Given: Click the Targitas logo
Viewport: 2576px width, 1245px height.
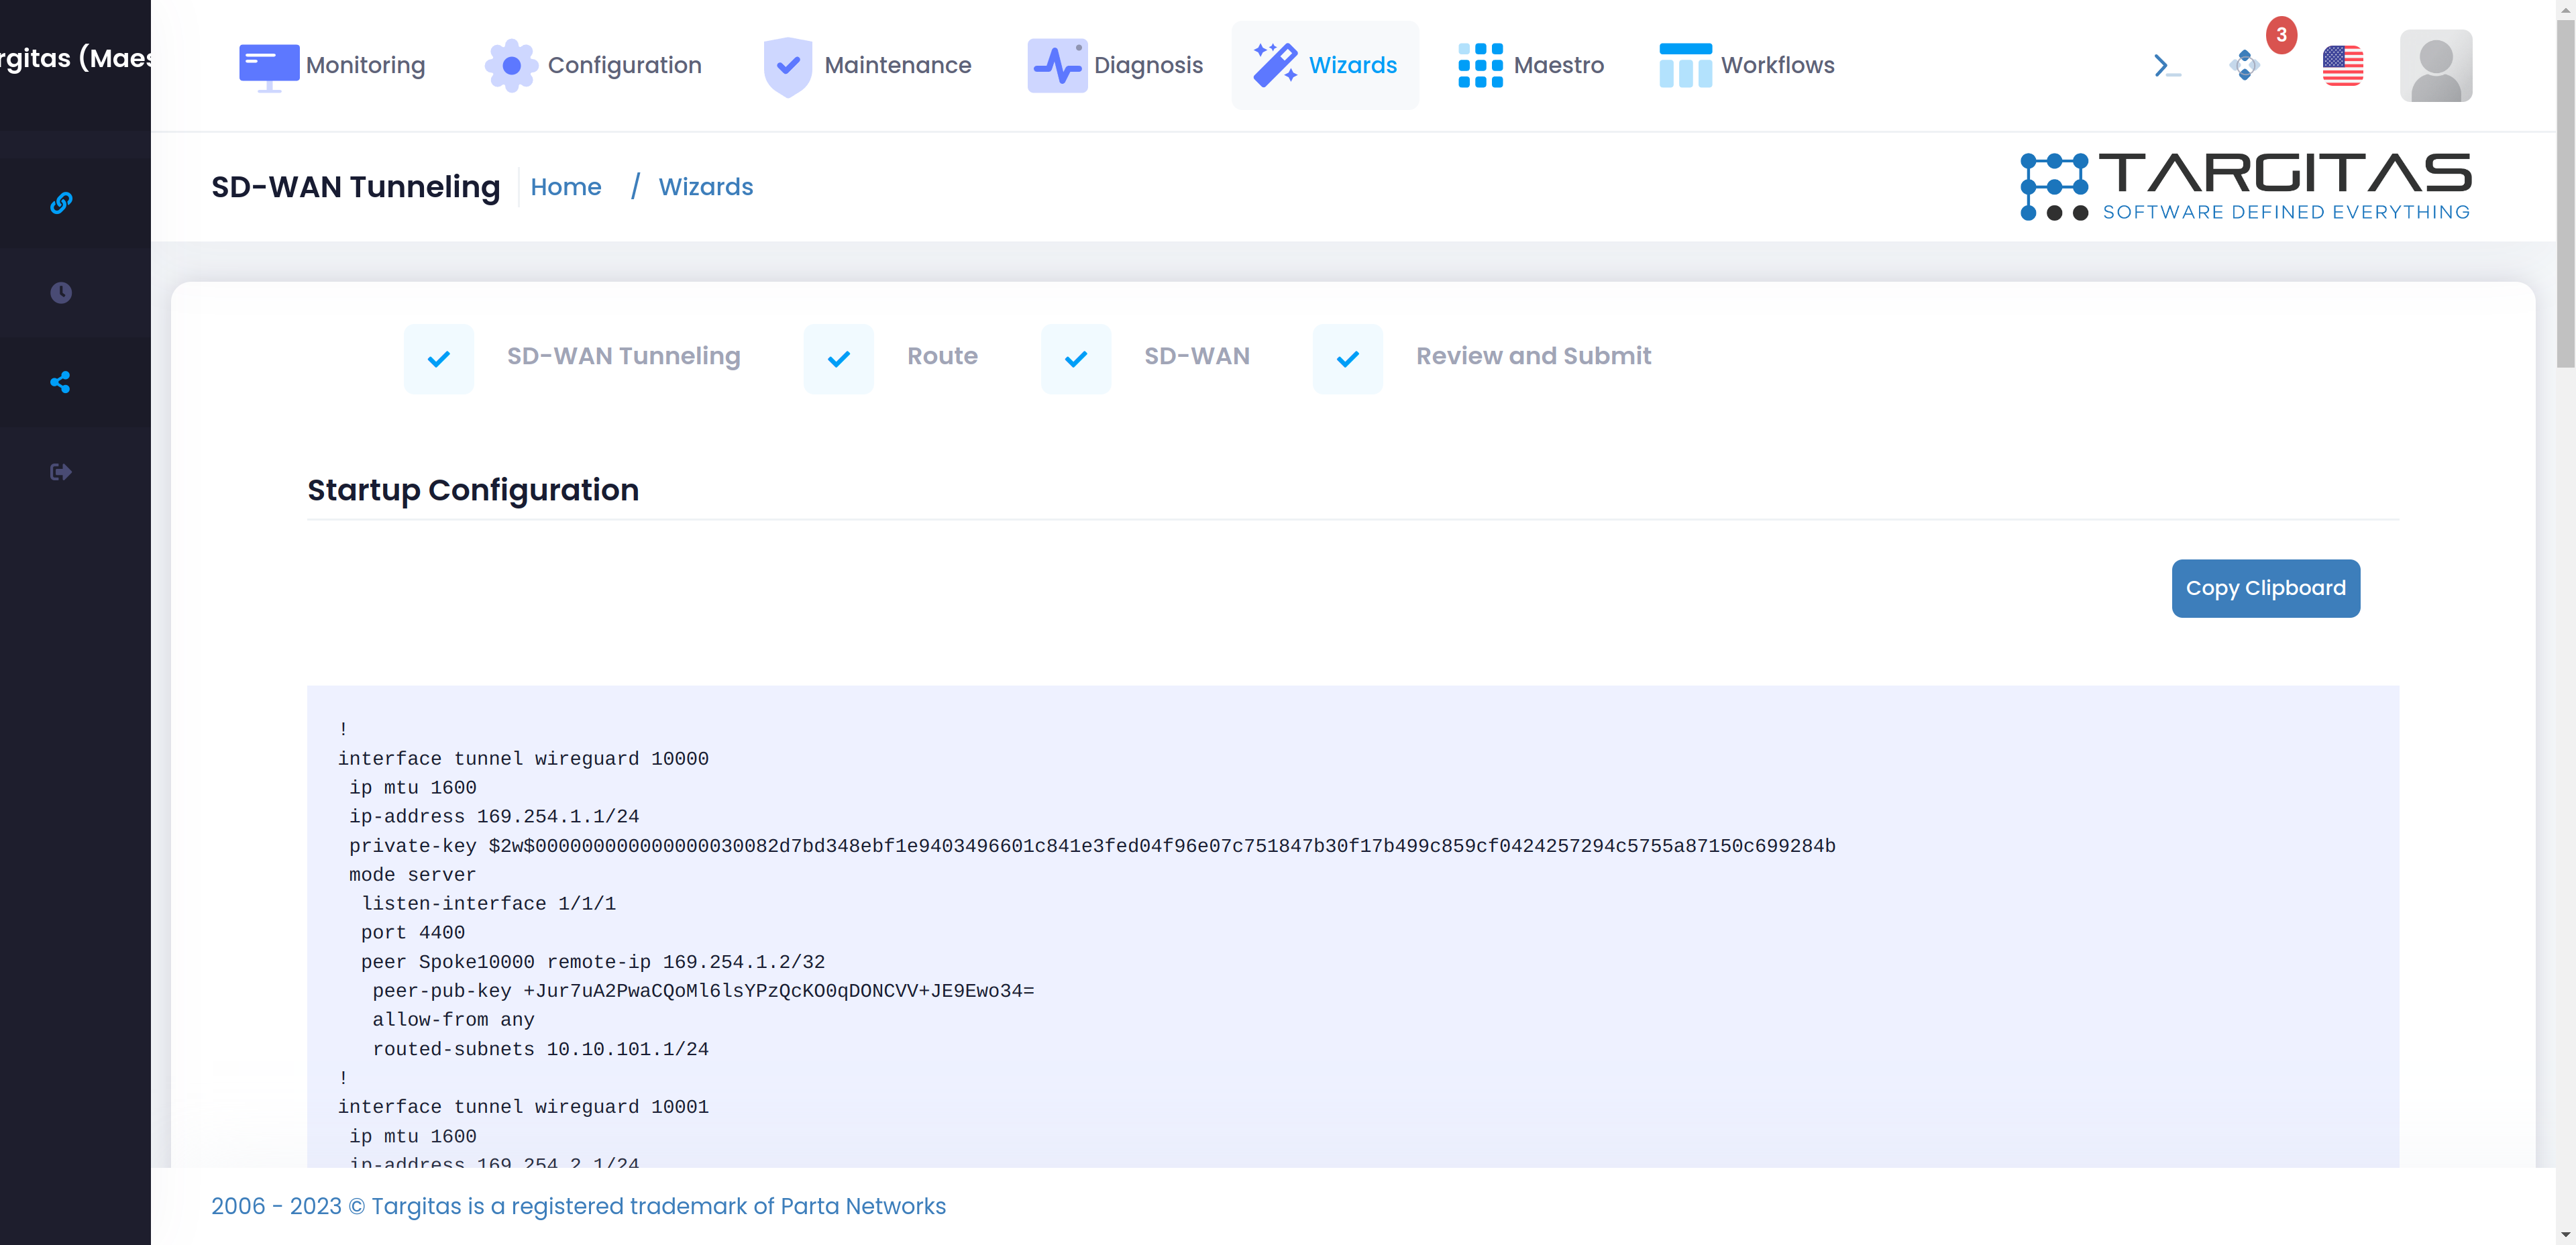Looking at the screenshot, I should point(2245,187).
